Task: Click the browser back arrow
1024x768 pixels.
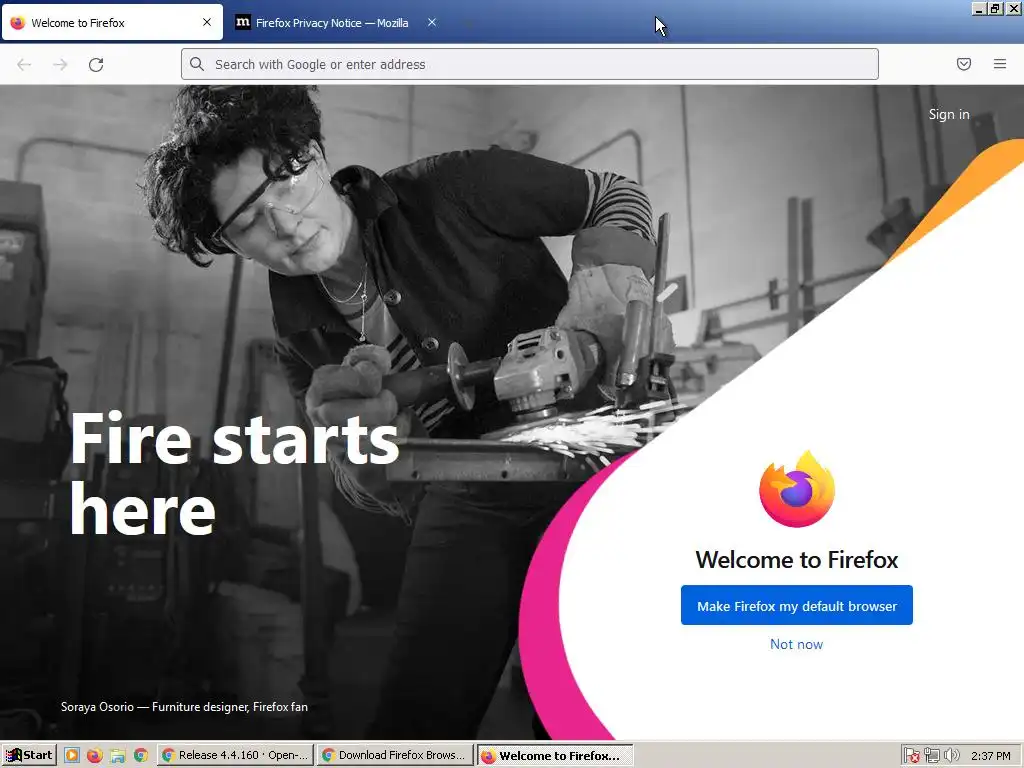Action: coord(24,65)
